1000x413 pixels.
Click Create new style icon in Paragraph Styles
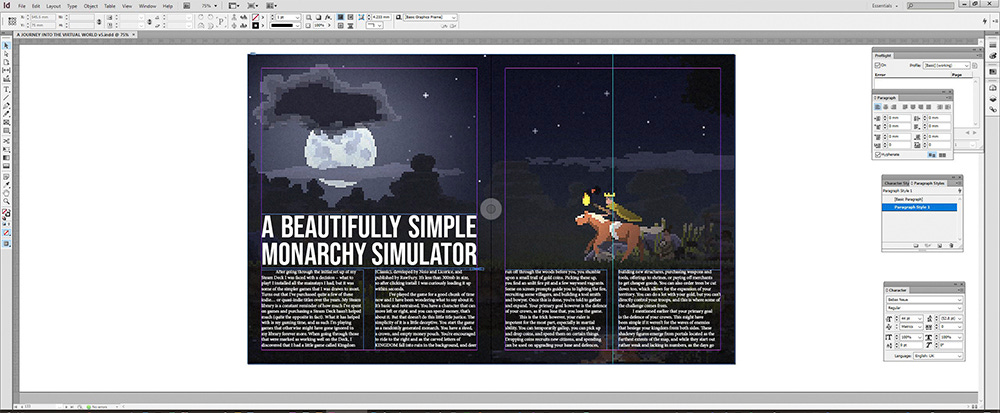939,245
